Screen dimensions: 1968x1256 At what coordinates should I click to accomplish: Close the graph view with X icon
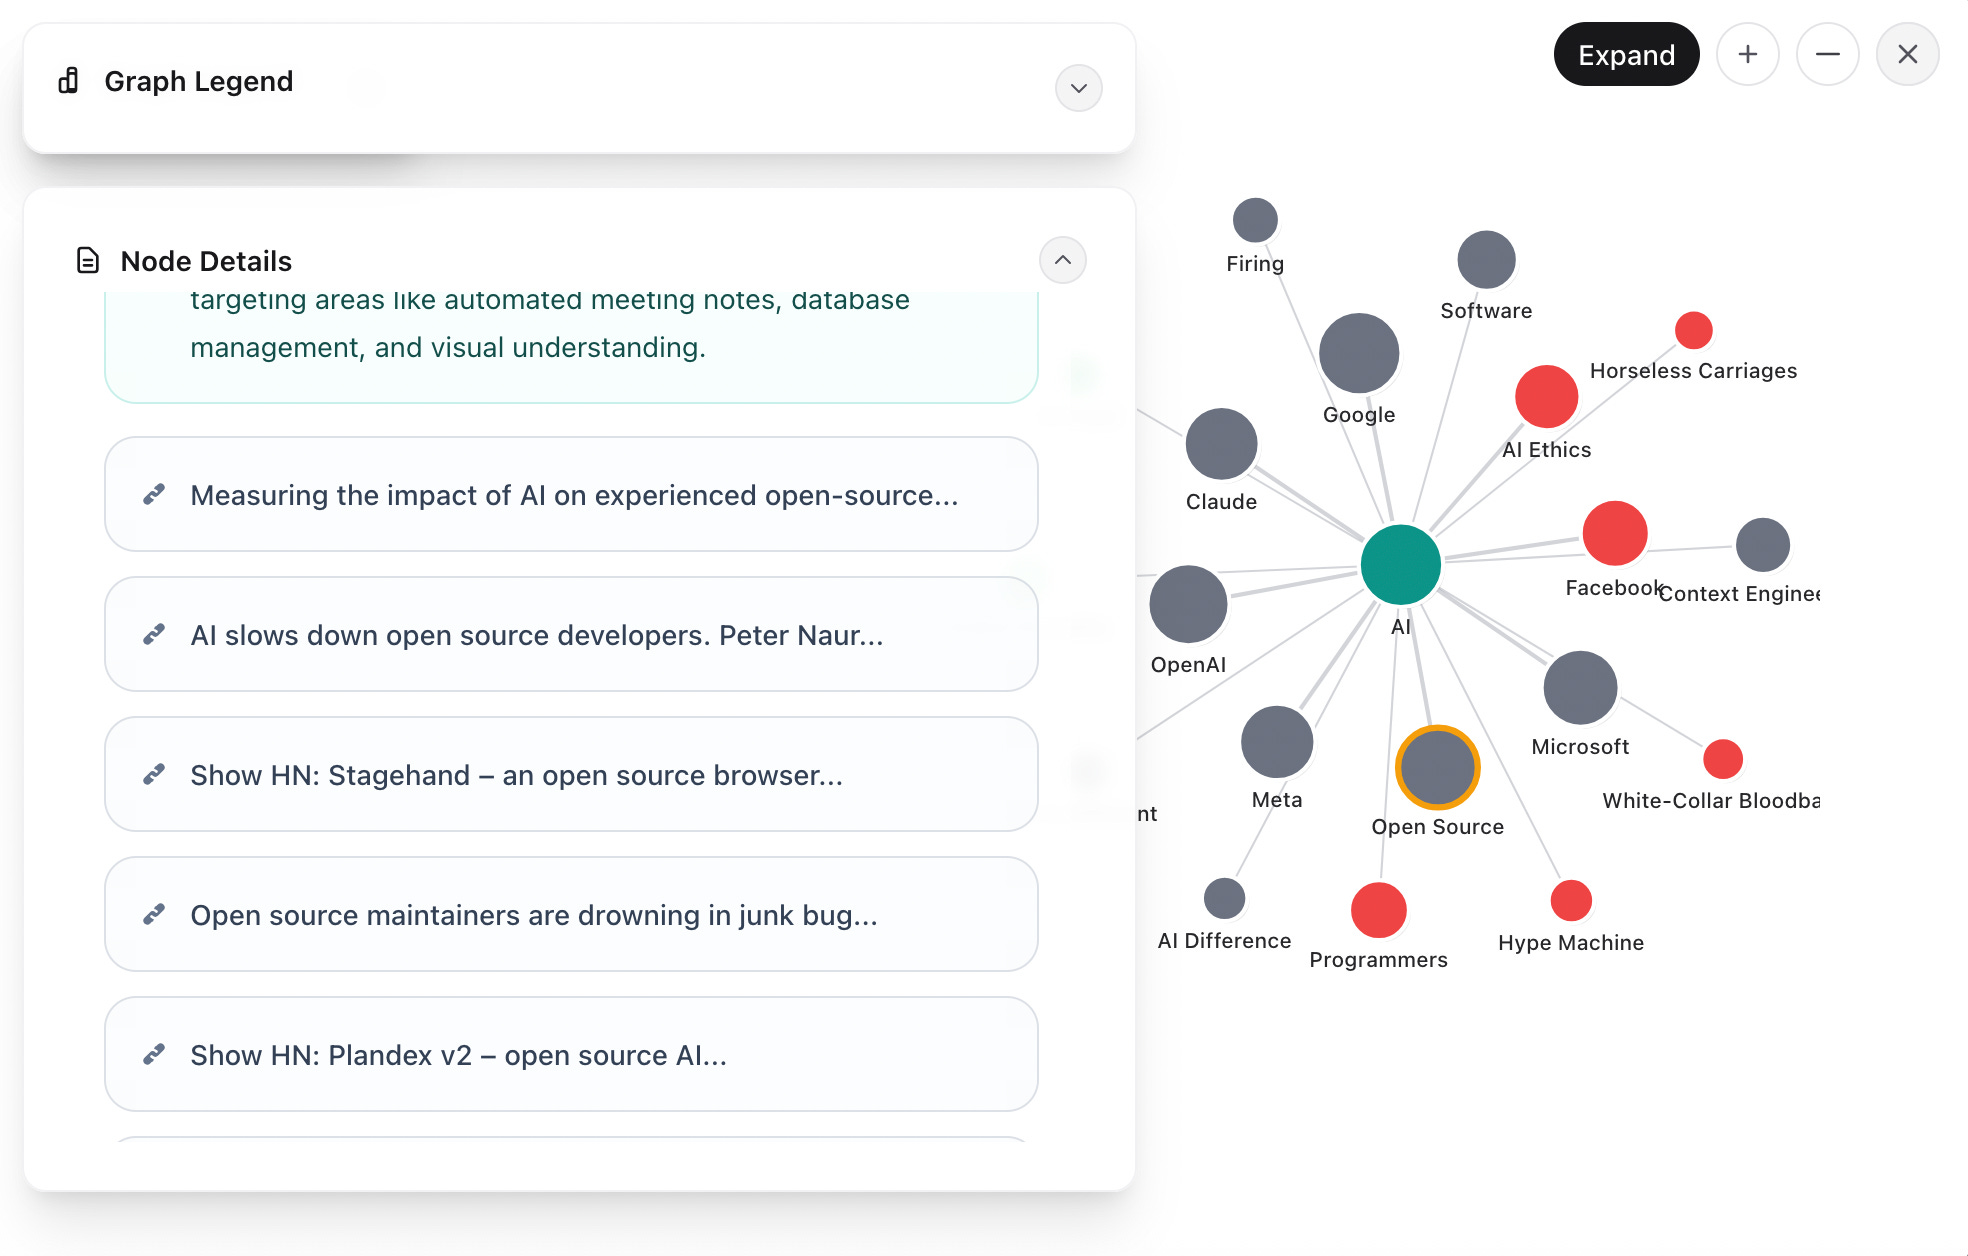1907,54
